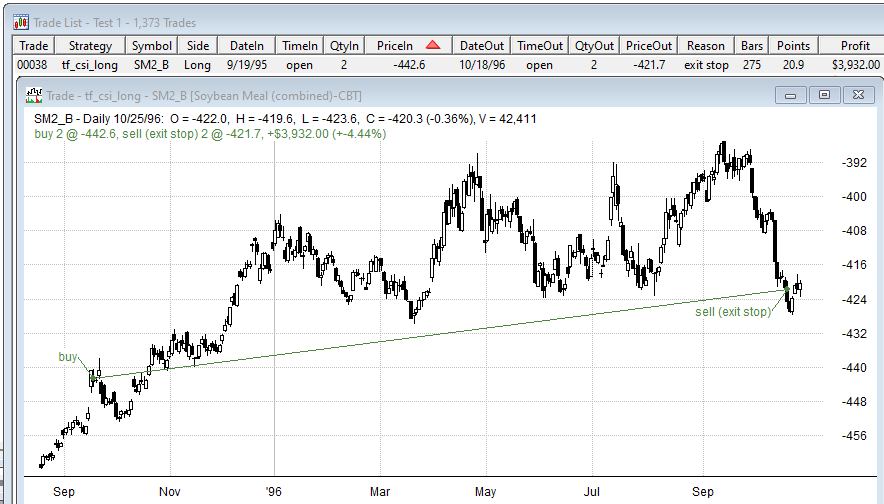Maximize the Trade chart window
Viewport: 884px width, 504px height.
(825, 95)
